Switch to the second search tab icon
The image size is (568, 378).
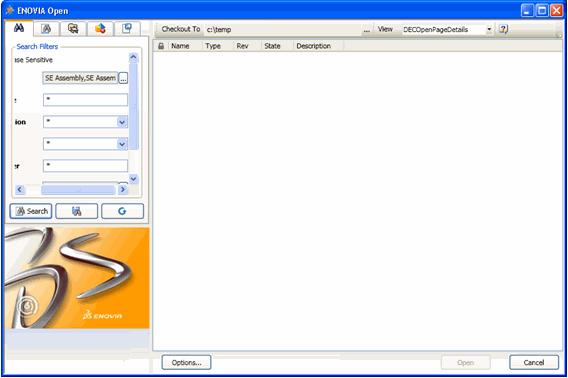(x=46, y=29)
